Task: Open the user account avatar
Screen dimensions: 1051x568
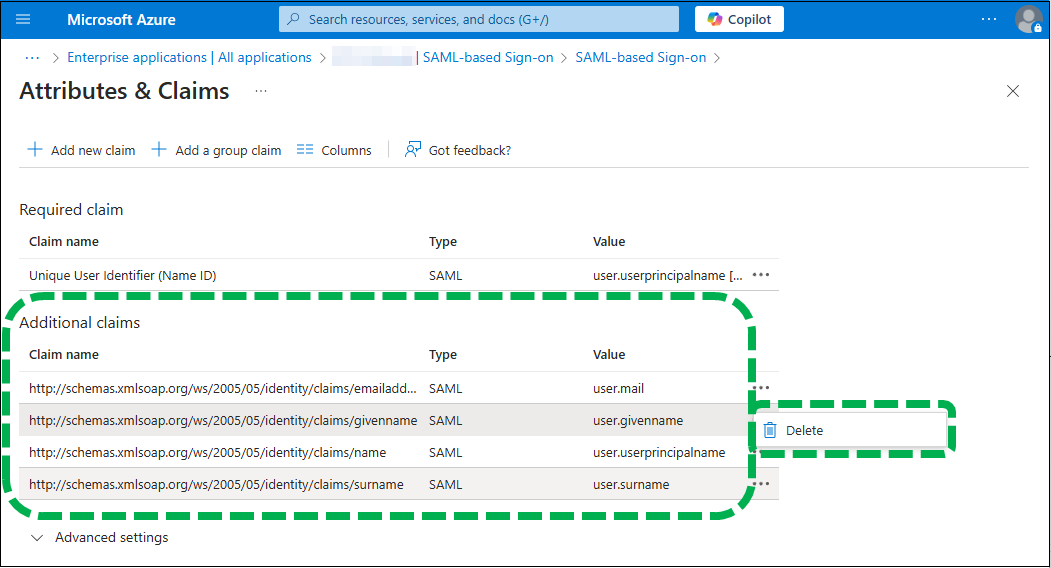Action: pos(1028,19)
